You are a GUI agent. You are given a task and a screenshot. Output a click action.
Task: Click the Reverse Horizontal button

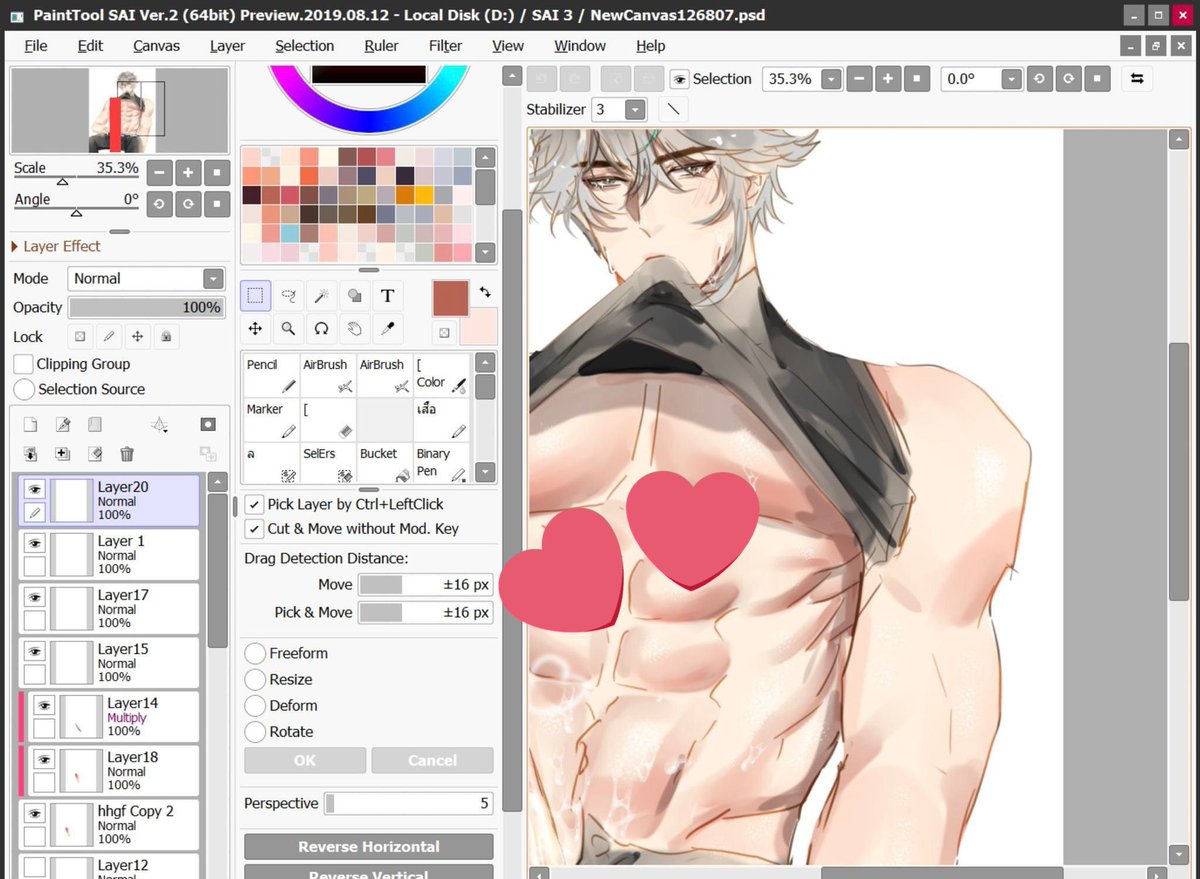click(368, 846)
